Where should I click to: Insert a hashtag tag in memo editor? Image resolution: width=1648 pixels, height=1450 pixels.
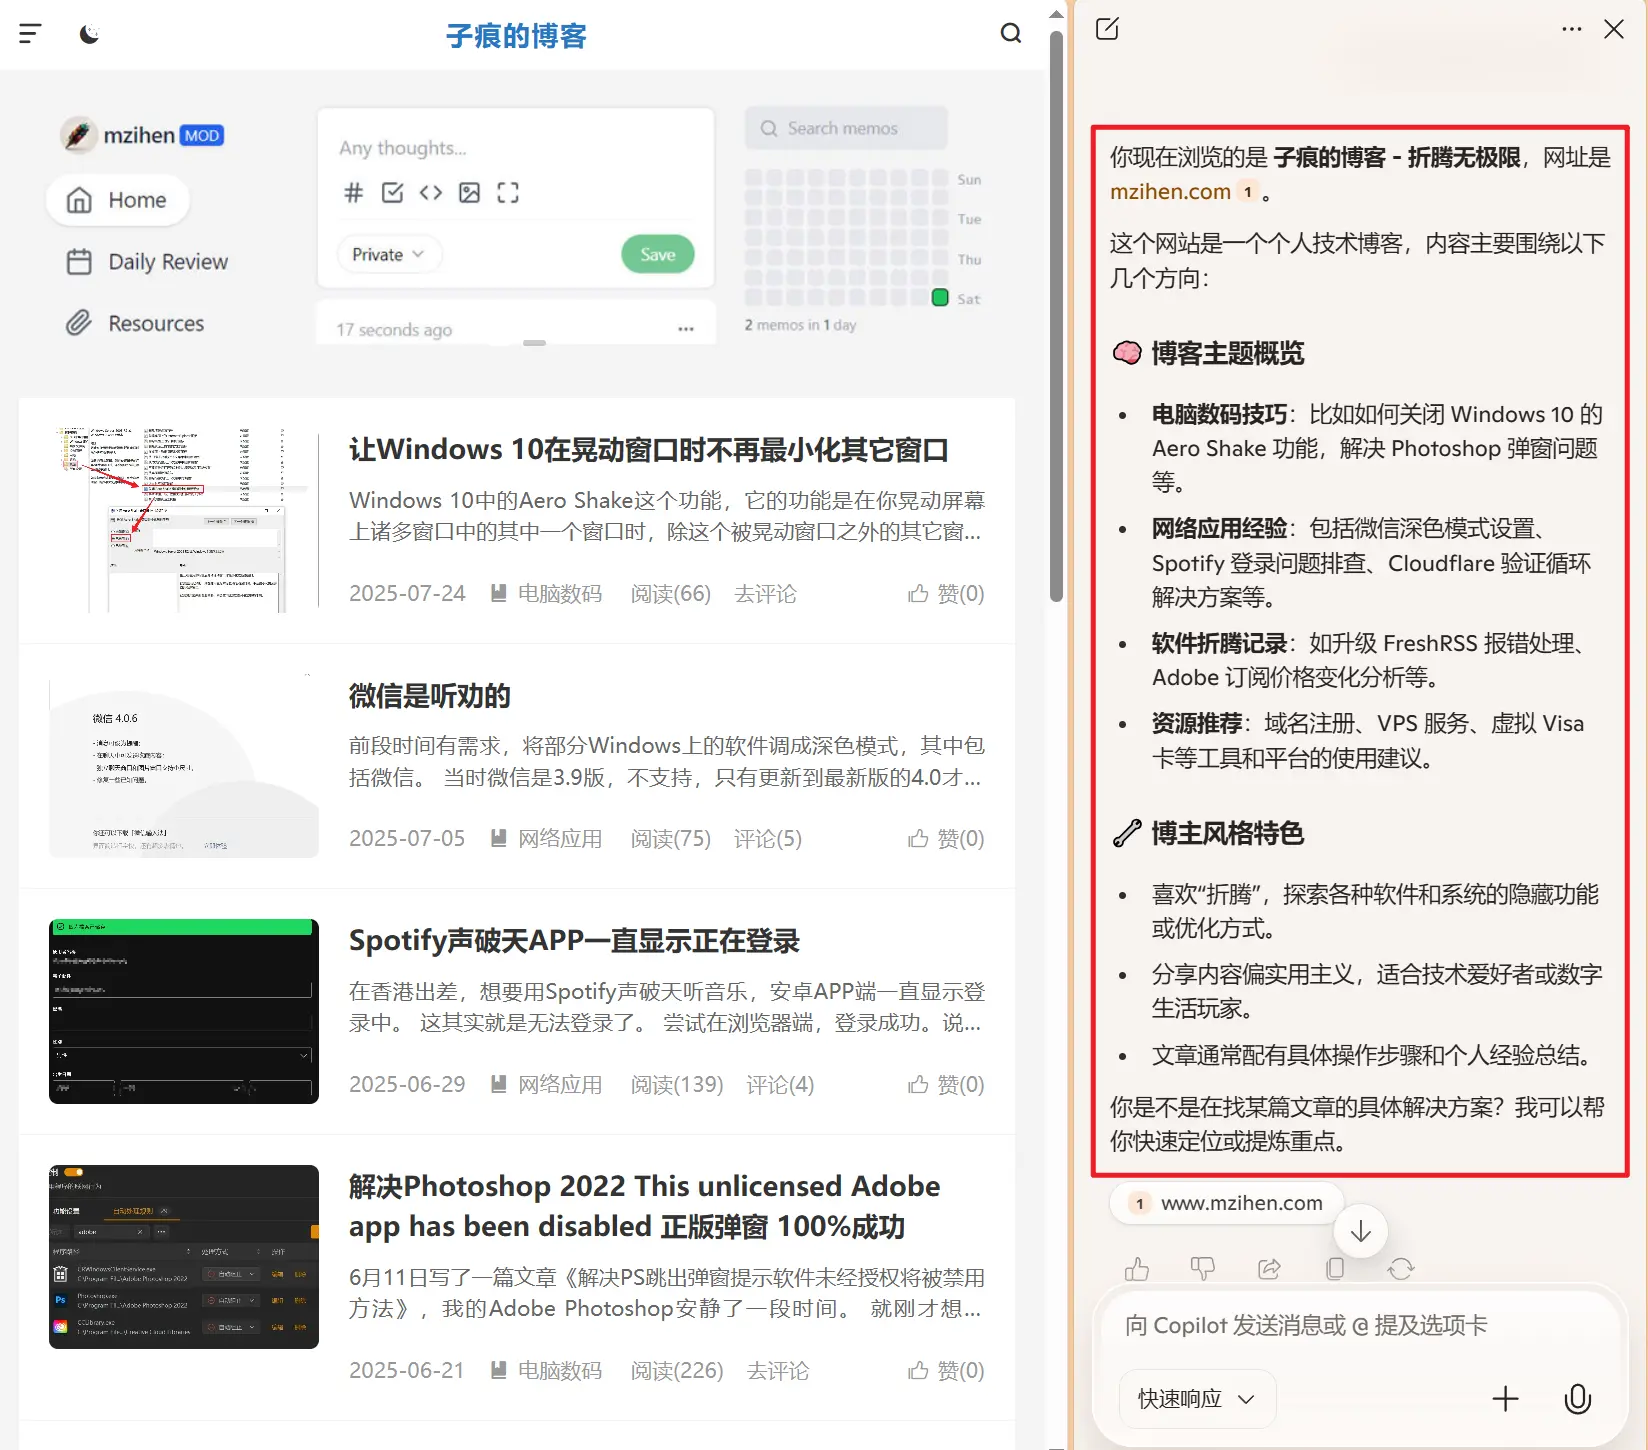pos(353,192)
